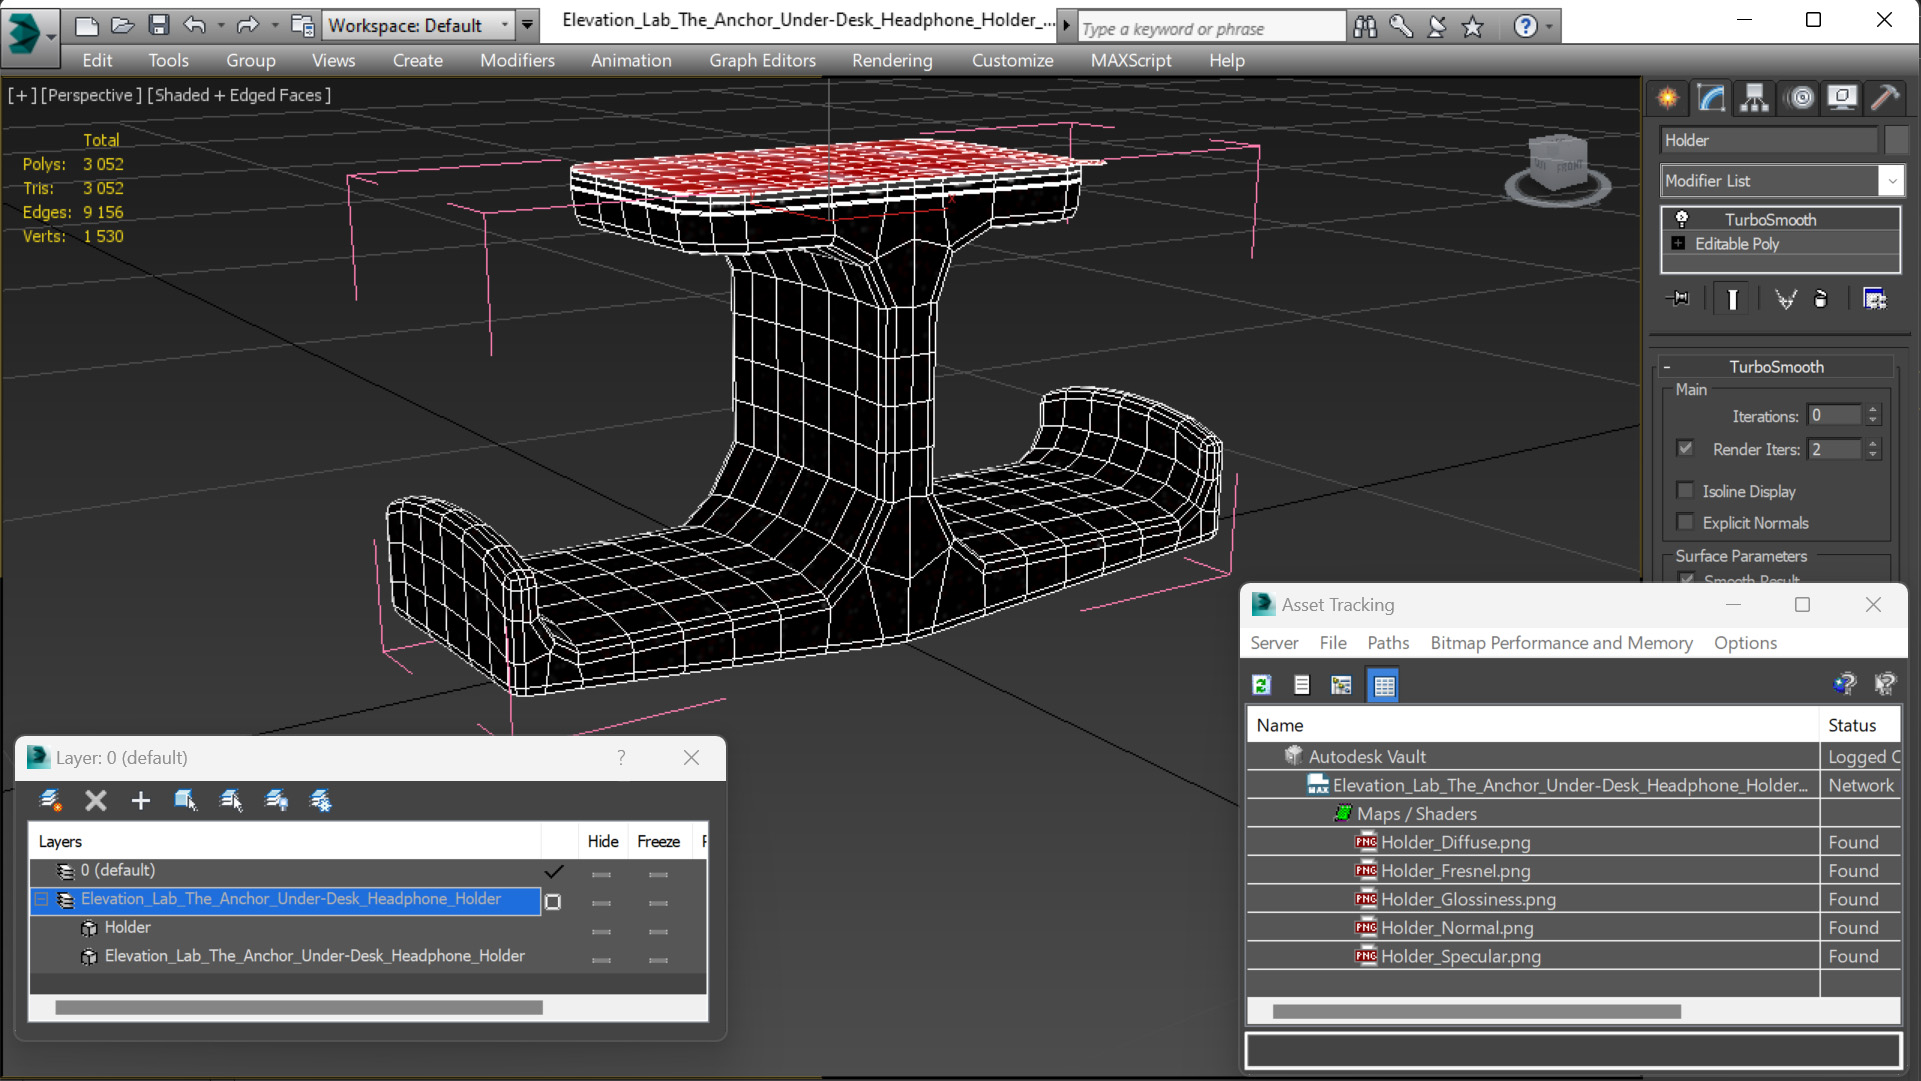Create new layer with plus icon
1921x1081 pixels.
140,800
